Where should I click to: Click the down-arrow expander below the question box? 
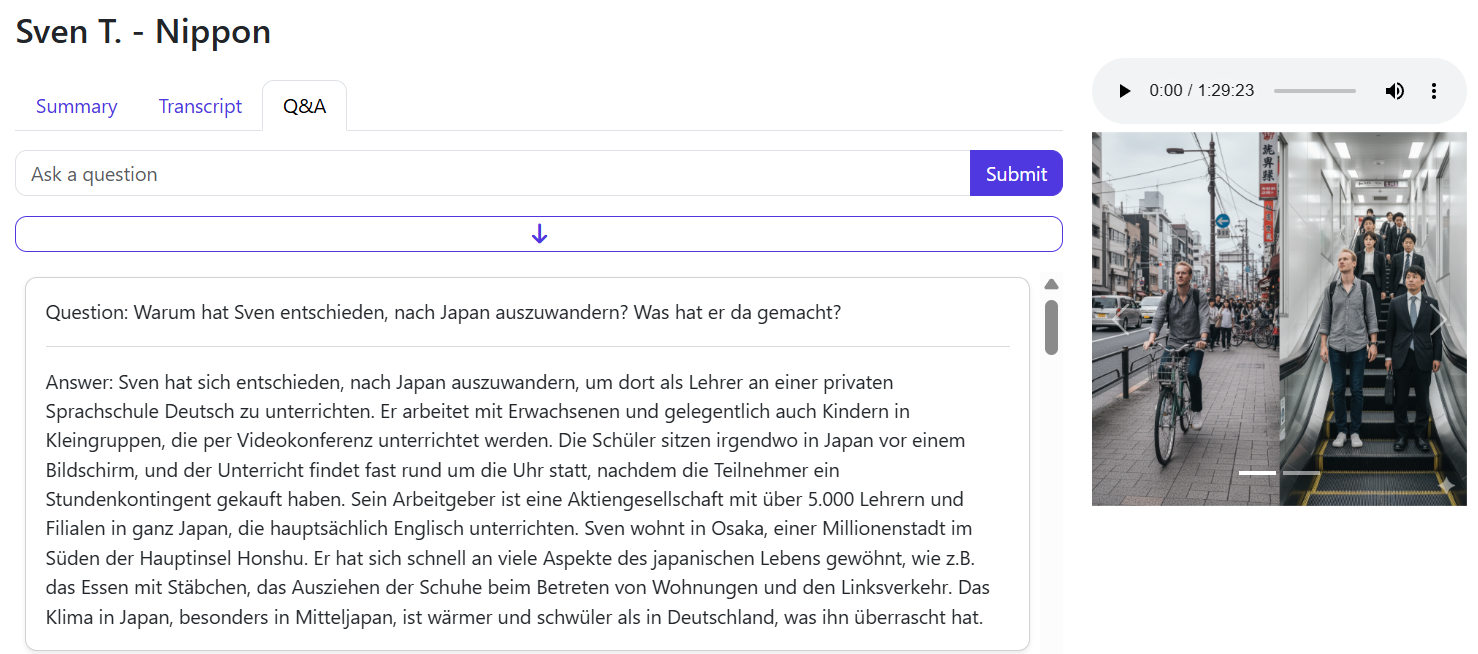click(x=539, y=233)
